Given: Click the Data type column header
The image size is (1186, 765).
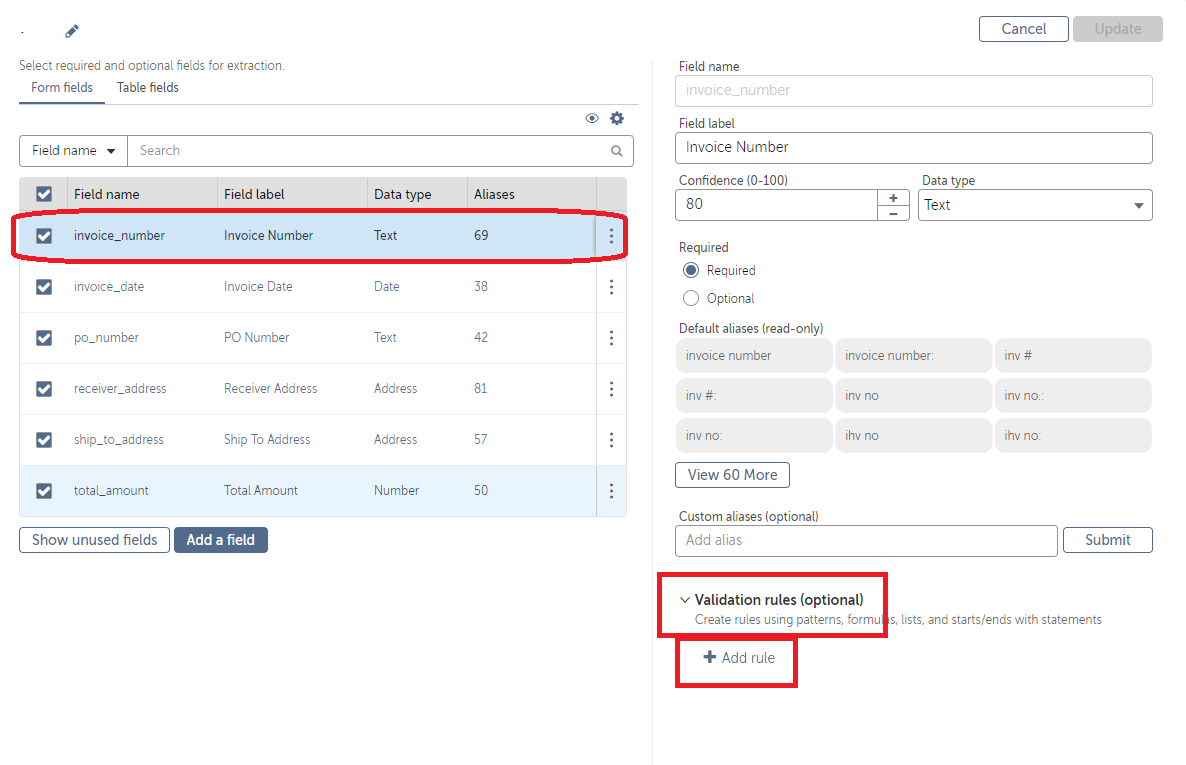Looking at the screenshot, I should (x=402, y=194).
